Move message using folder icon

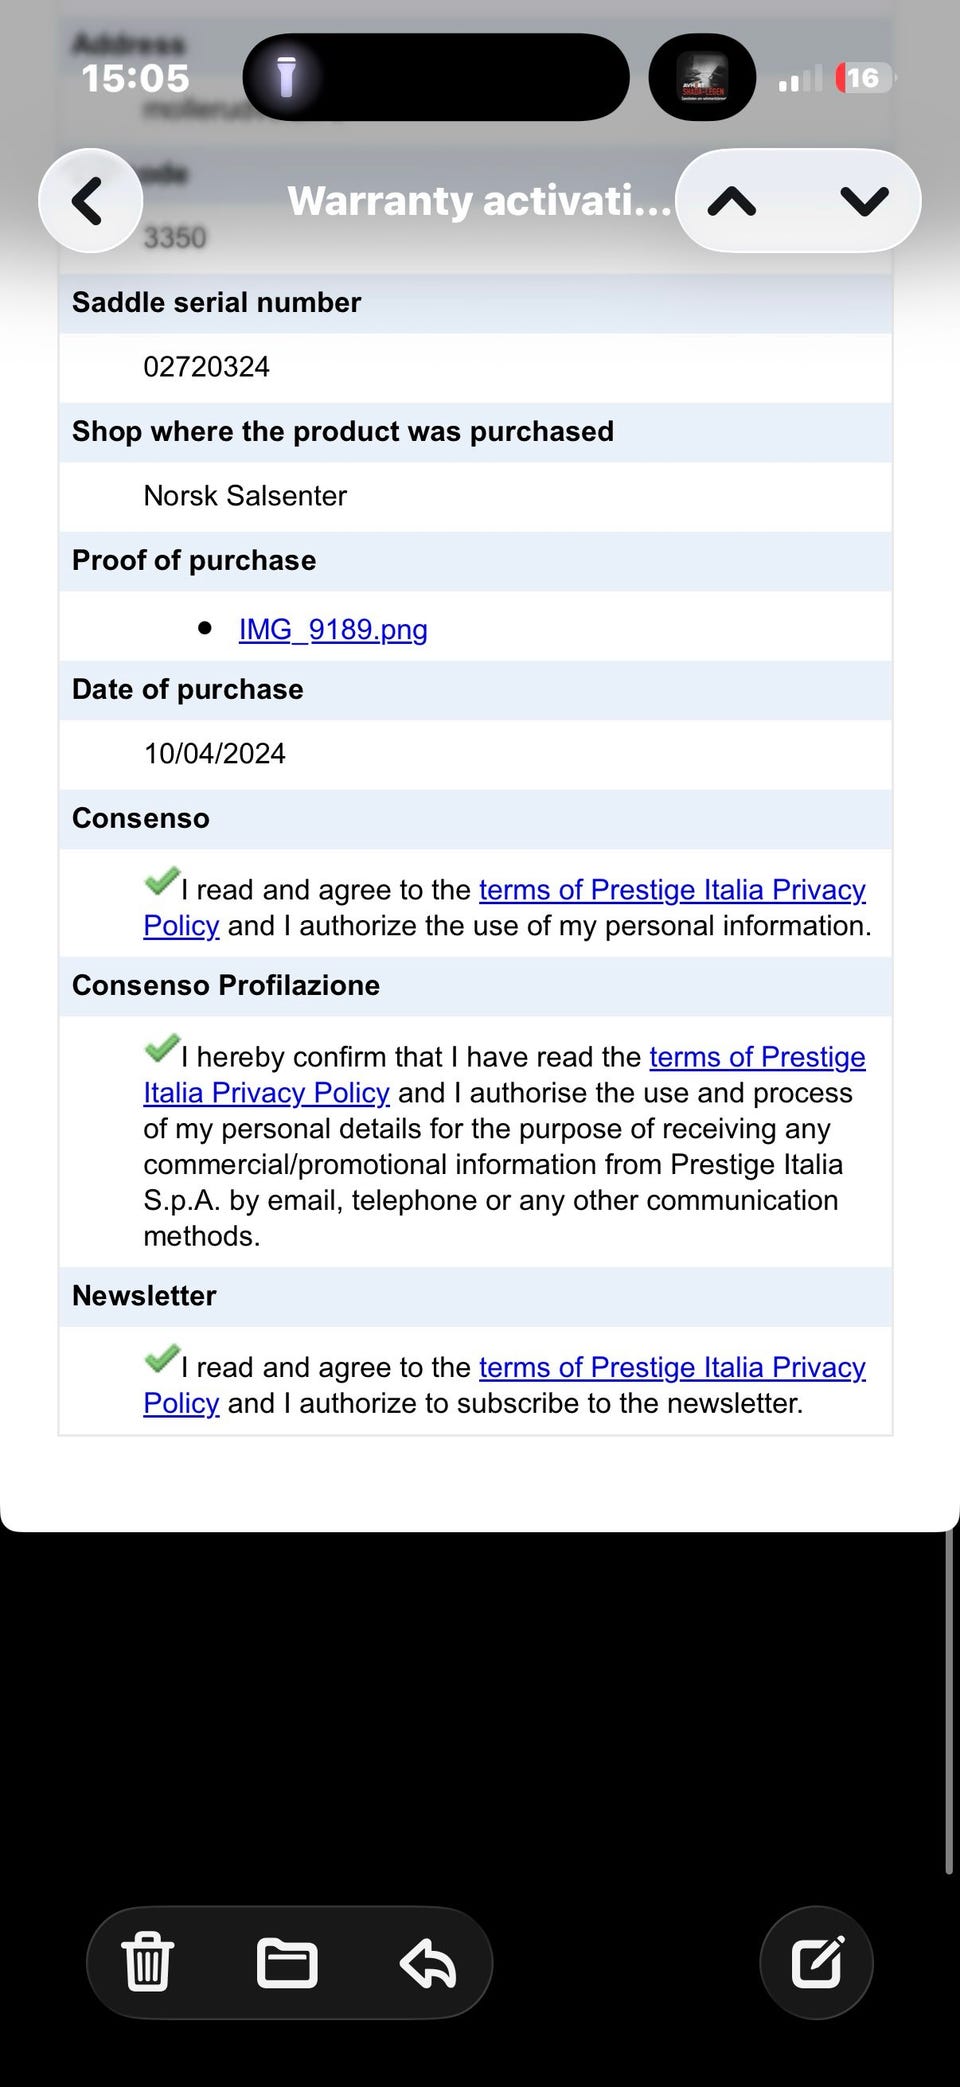point(287,1962)
